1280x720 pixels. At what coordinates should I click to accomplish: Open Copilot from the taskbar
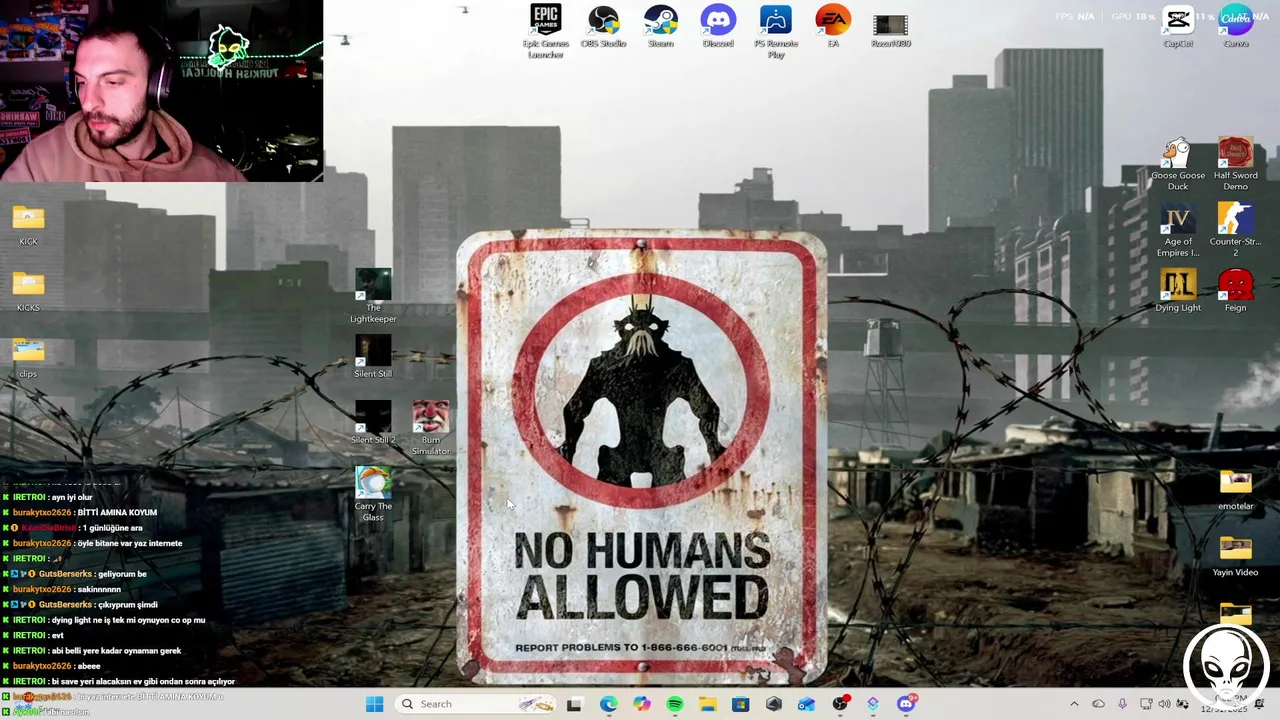[x=641, y=704]
